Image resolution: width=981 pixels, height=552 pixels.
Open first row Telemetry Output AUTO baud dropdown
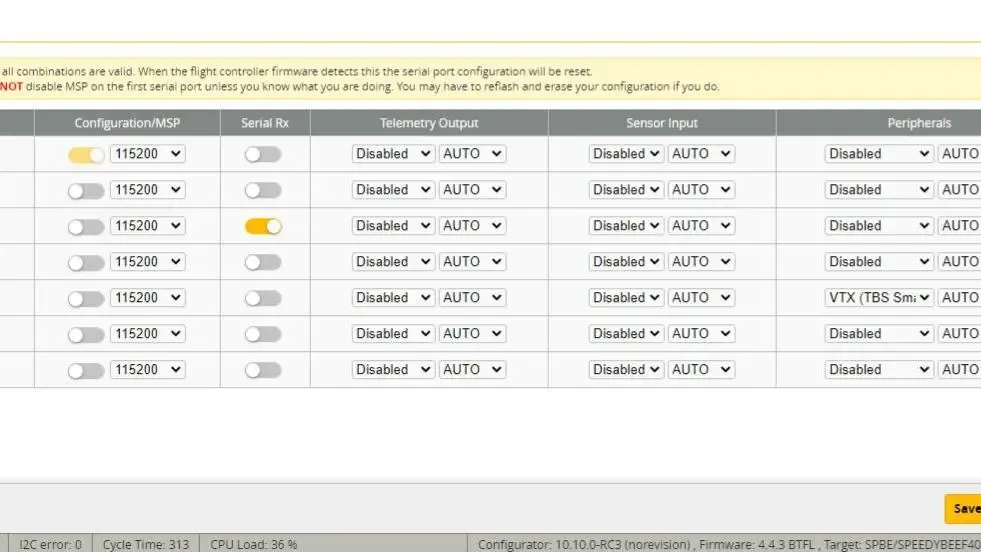pos(472,154)
